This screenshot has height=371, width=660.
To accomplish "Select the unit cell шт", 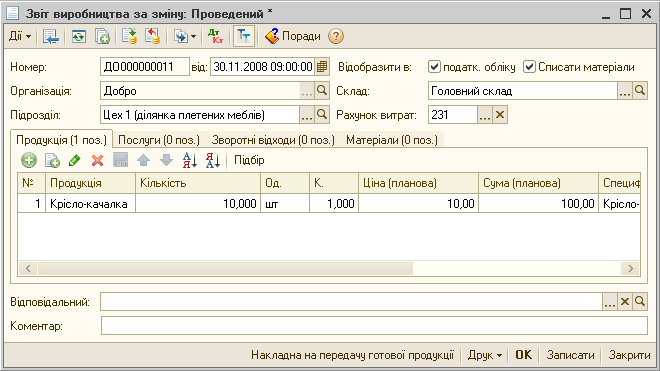I will click(x=285, y=204).
